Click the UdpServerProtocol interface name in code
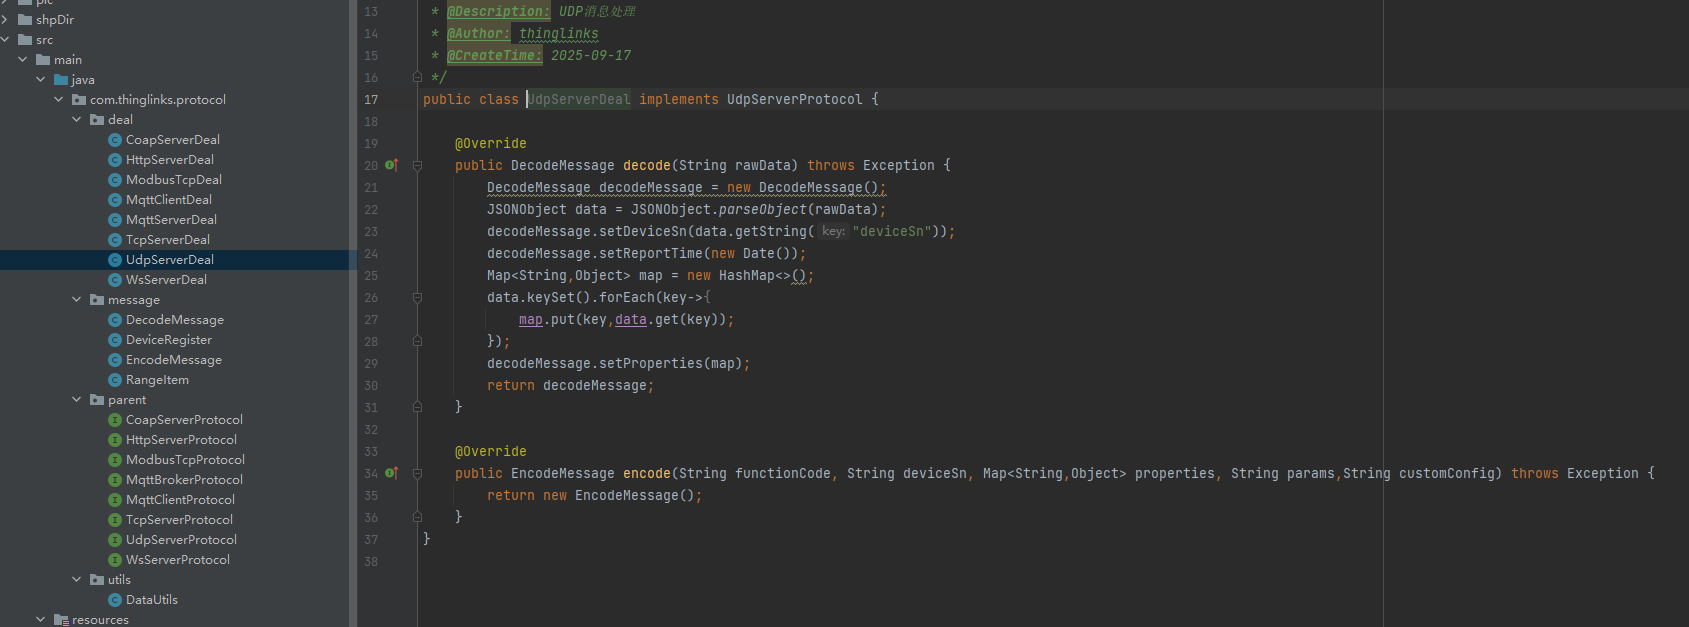The image size is (1689, 627). click(794, 99)
